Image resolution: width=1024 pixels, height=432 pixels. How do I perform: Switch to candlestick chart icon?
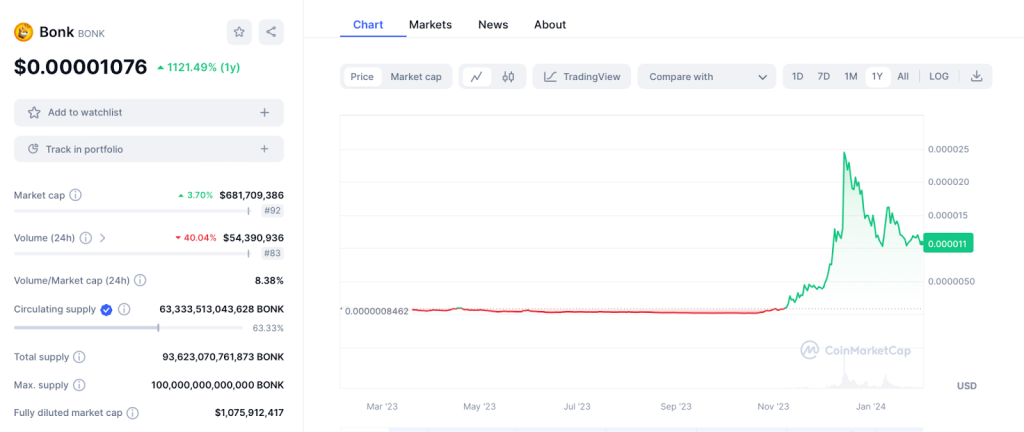(x=509, y=76)
